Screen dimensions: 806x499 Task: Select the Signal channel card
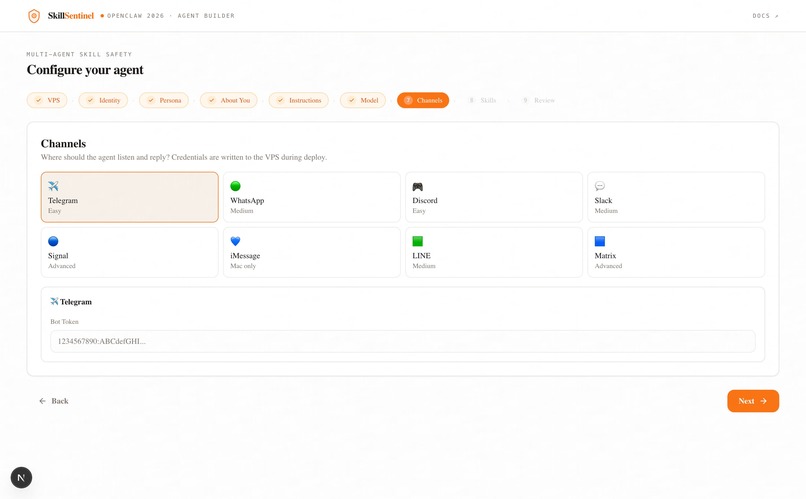[130, 252]
